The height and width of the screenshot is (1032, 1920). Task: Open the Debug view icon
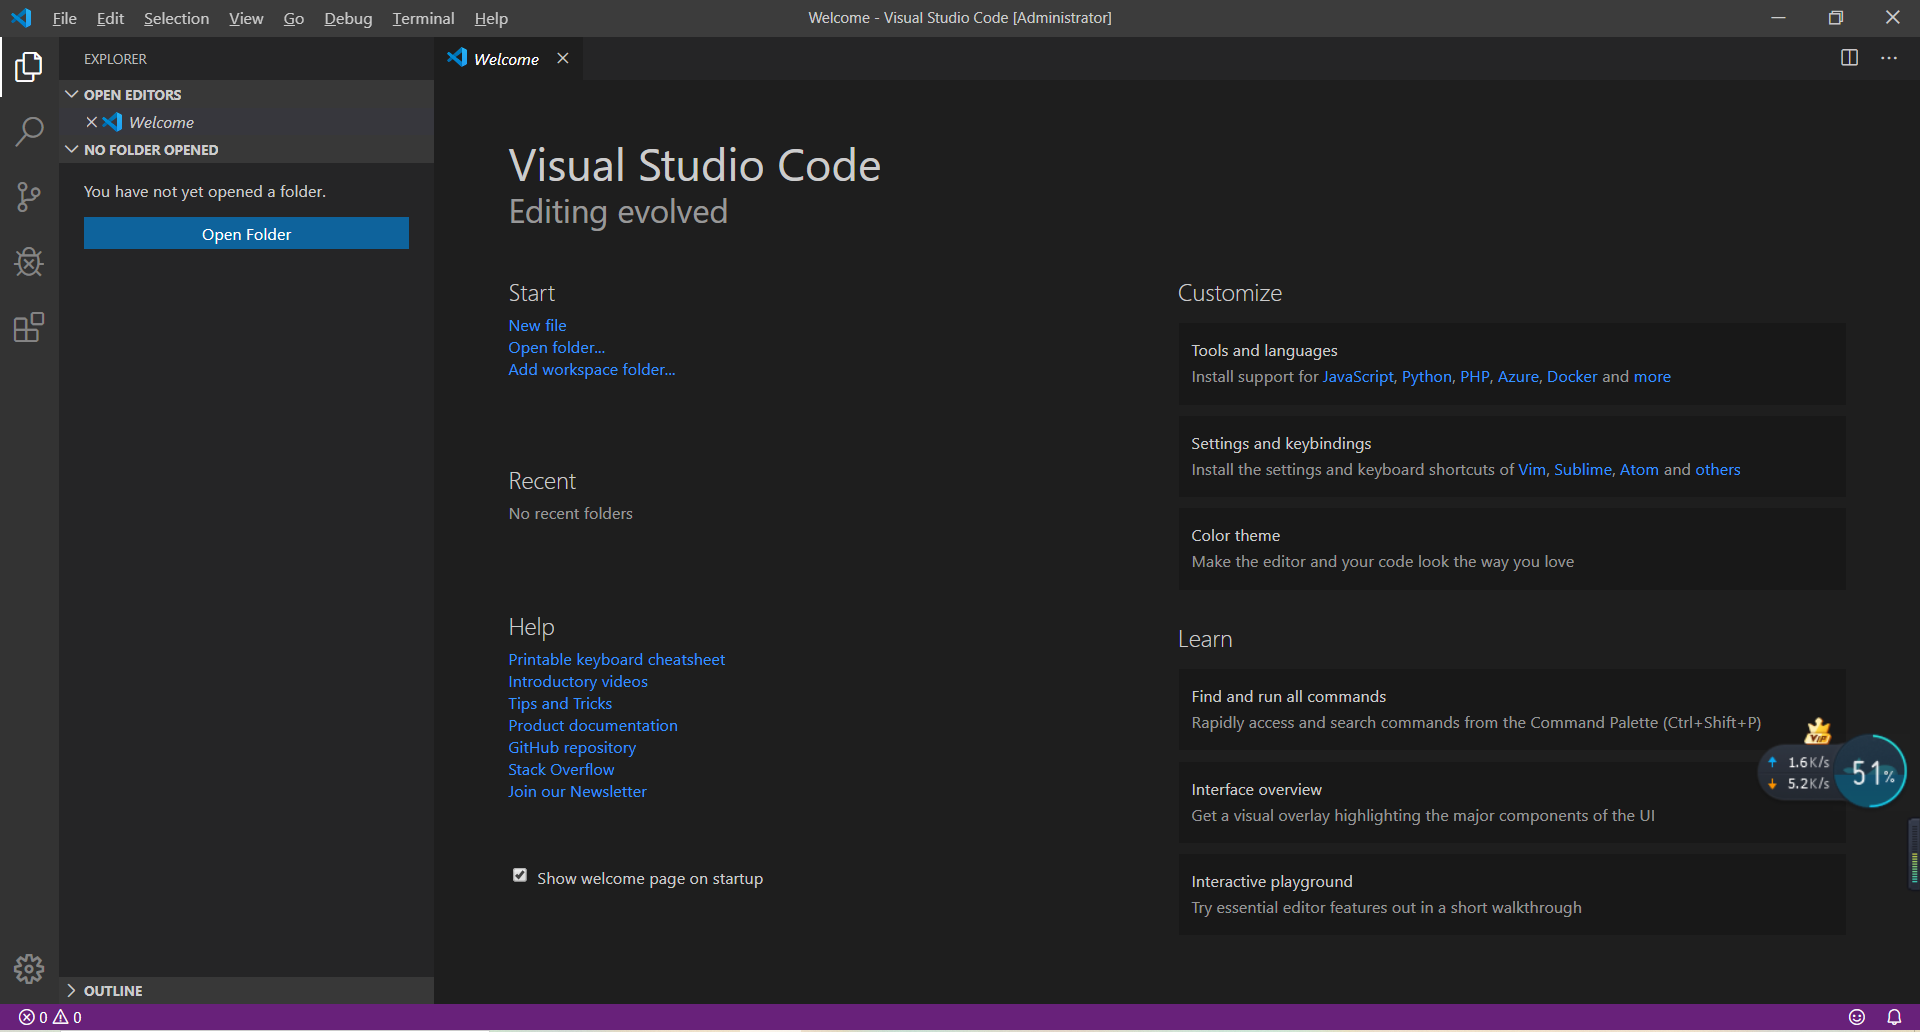coord(29,262)
